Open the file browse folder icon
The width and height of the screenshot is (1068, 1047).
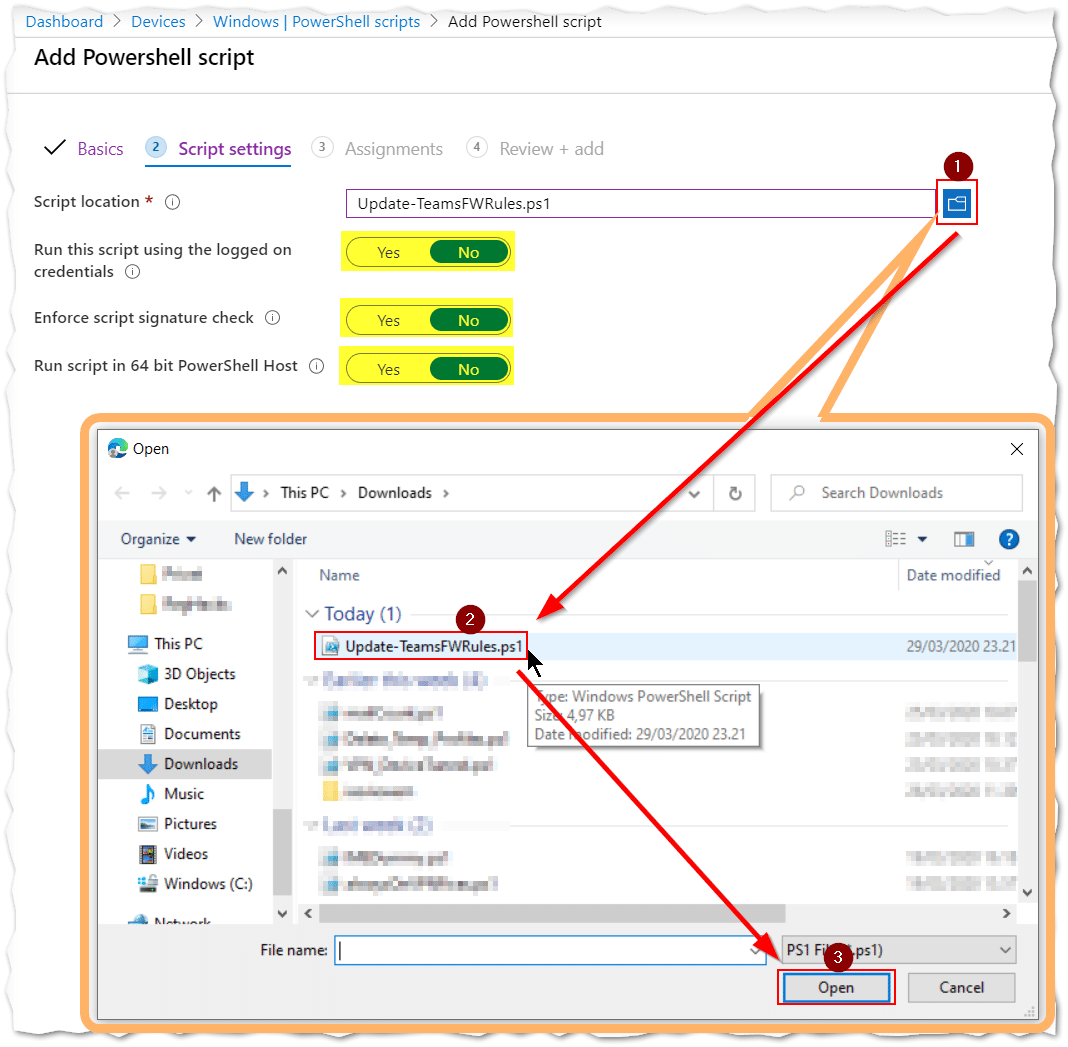(957, 203)
